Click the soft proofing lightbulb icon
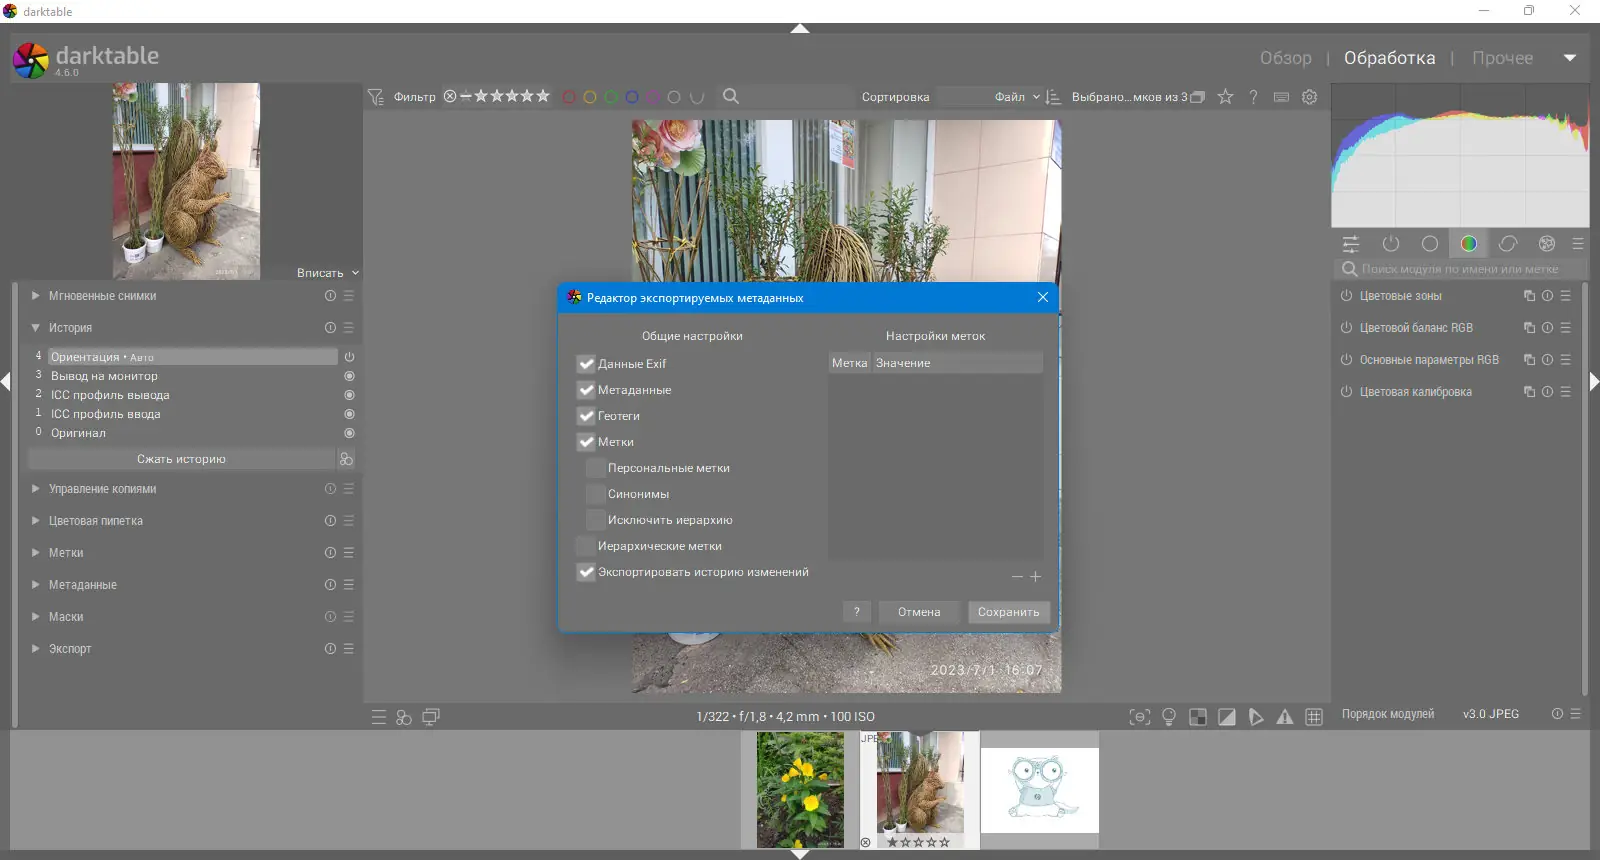This screenshot has height=860, width=1600. point(1169,717)
